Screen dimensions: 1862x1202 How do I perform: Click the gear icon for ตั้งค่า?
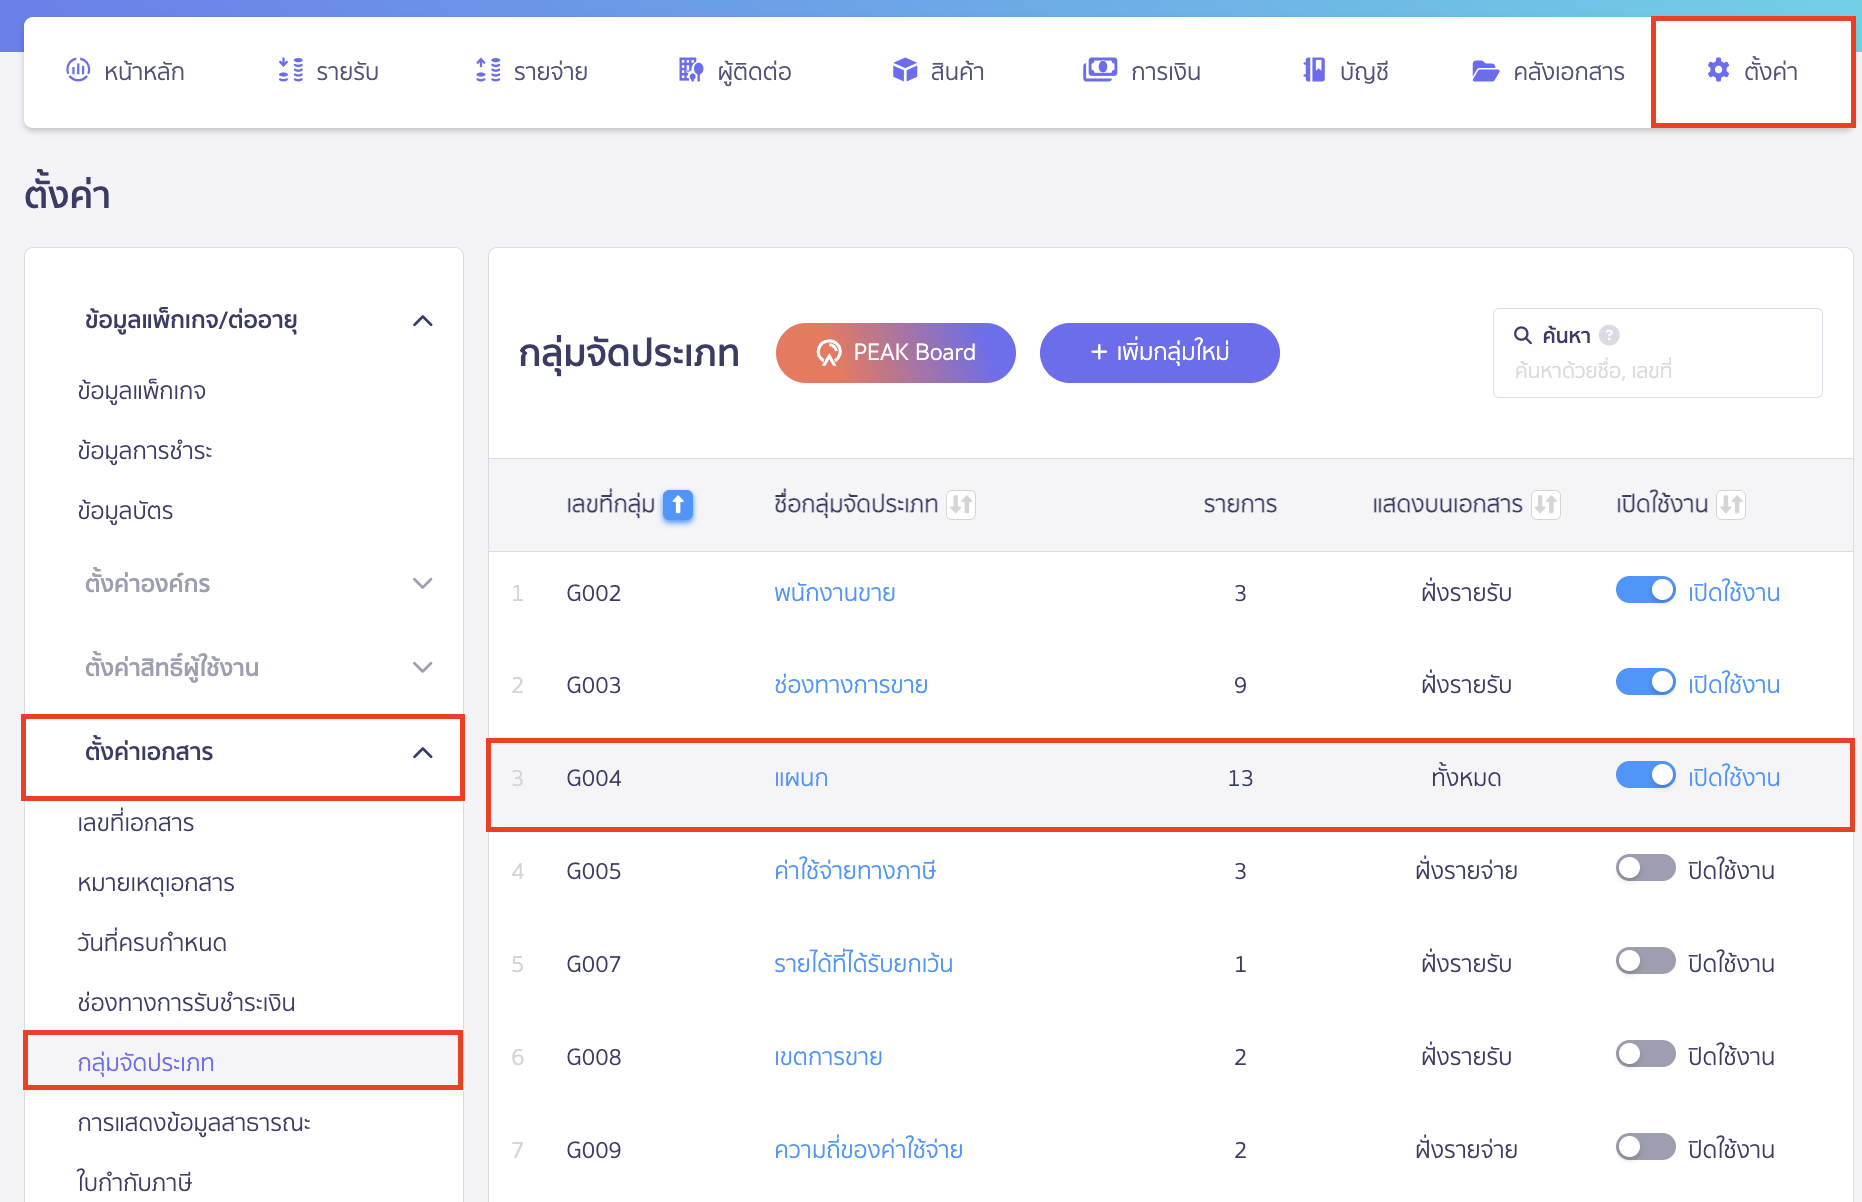click(x=1718, y=70)
